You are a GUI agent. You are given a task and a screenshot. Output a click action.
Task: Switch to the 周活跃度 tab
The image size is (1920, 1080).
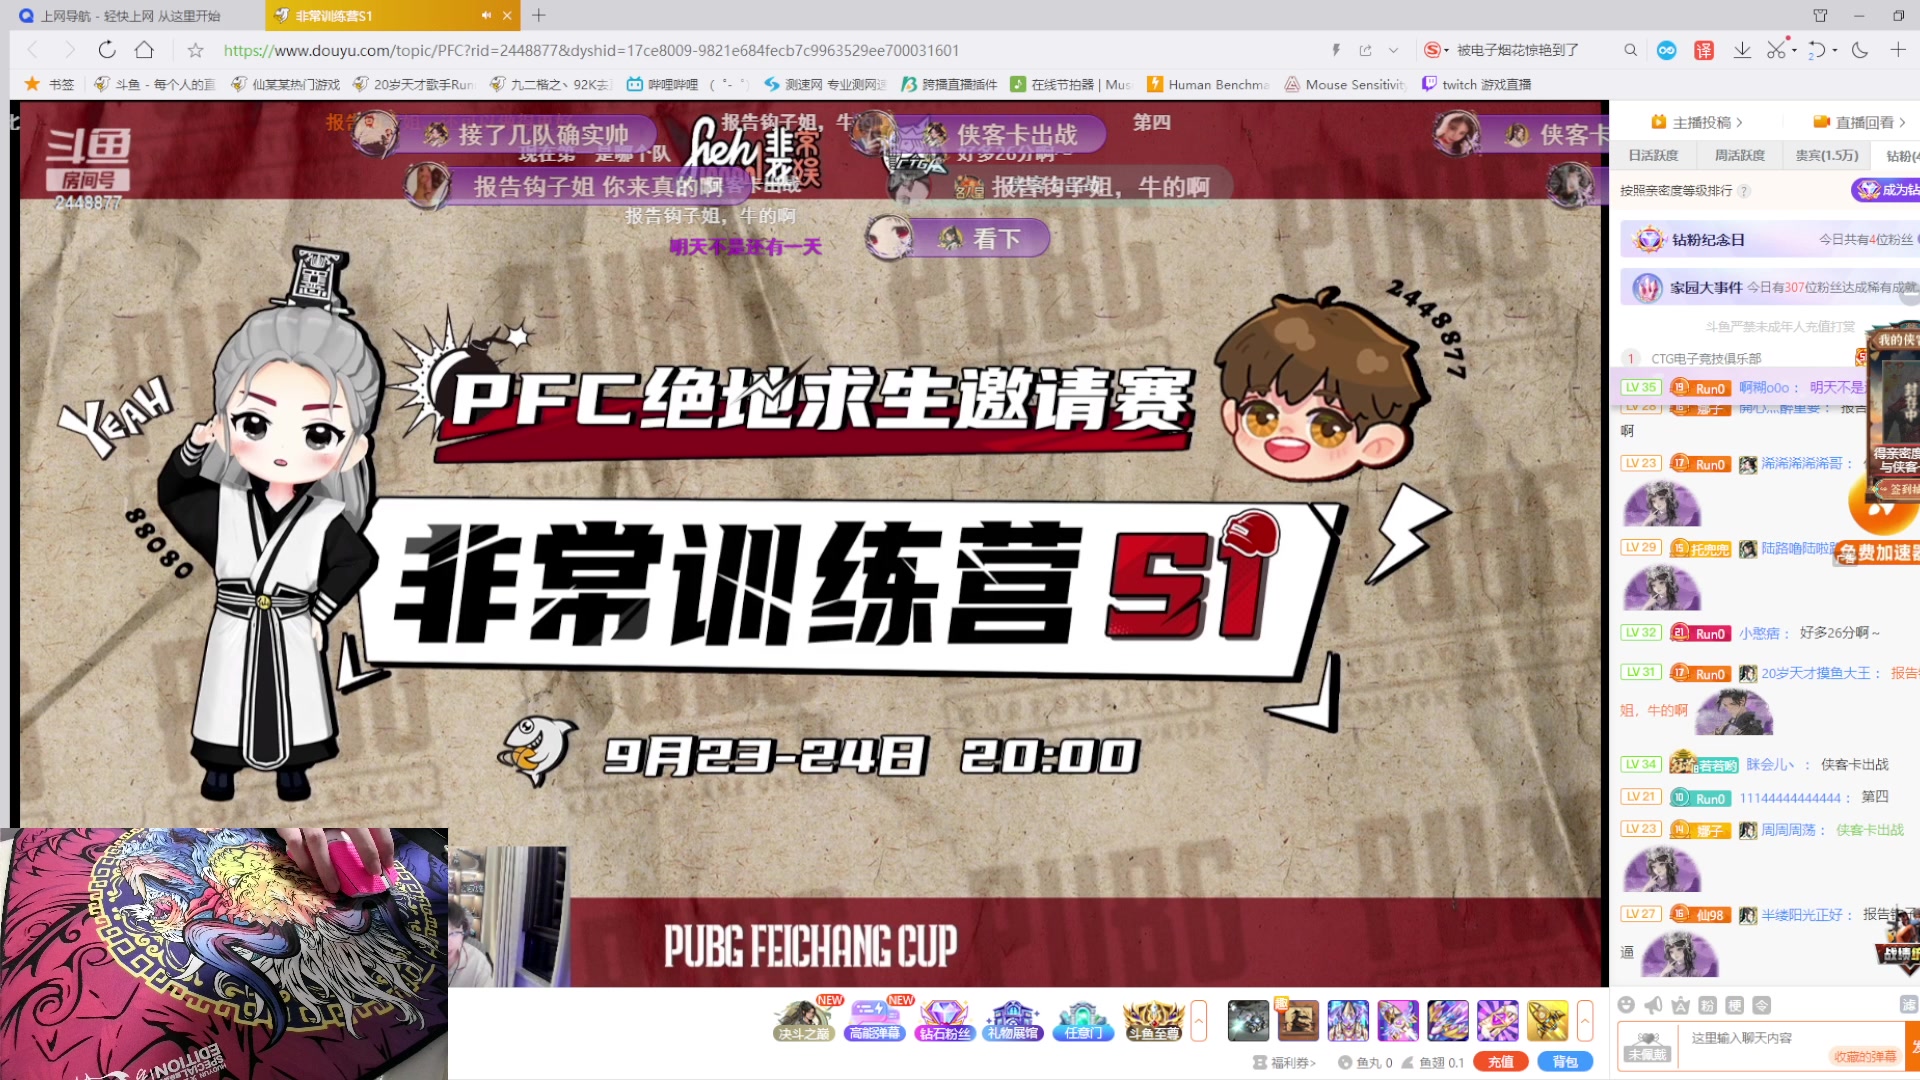click(x=1740, y=155)
